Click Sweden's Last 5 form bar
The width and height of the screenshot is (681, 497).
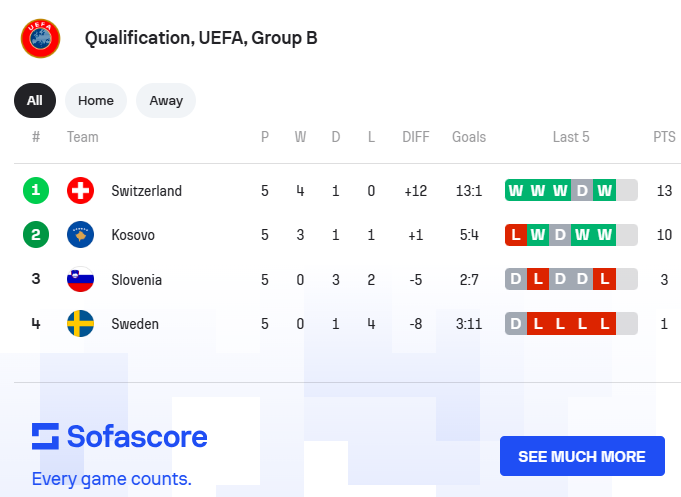pyautogui.click(x=571, y=324)
